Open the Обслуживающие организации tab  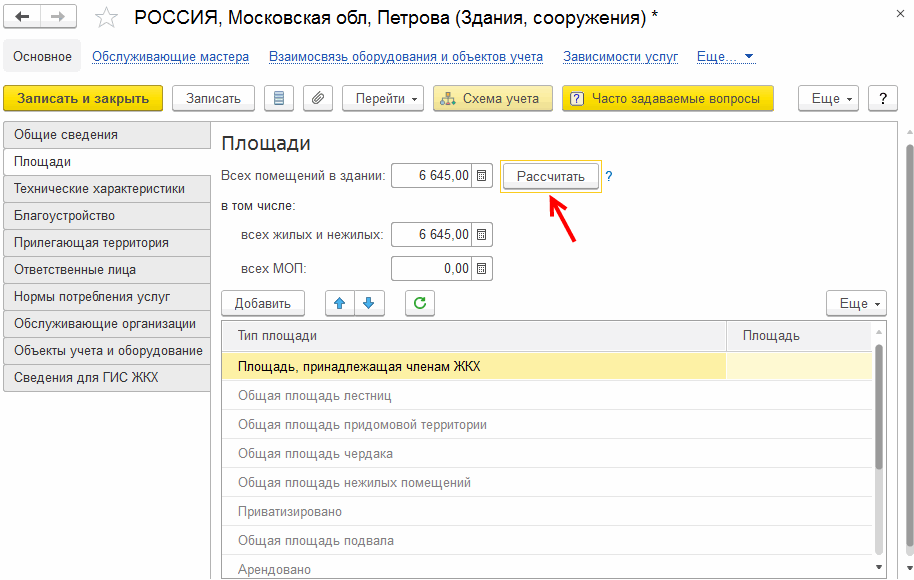(107, 324)
